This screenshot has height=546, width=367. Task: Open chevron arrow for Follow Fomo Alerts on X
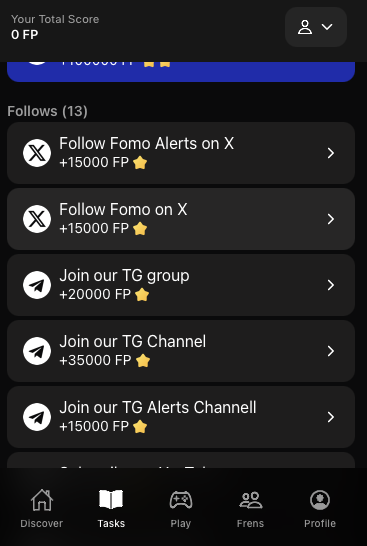click(x=331, y=153)
